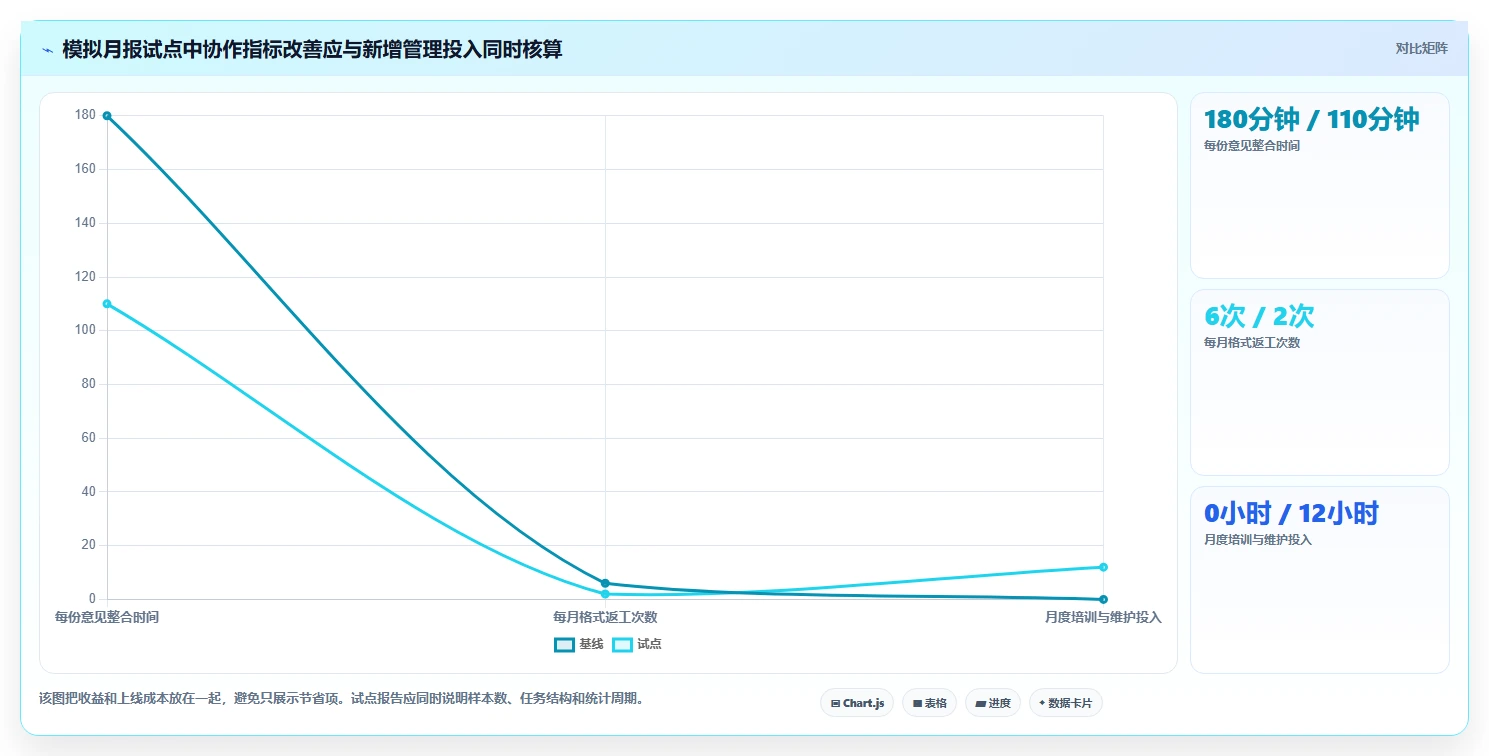Click x-axis label 月度培训与维护投入
Image resolution: width=1489 pixels, height=756 pixels.
[1103, 617]
